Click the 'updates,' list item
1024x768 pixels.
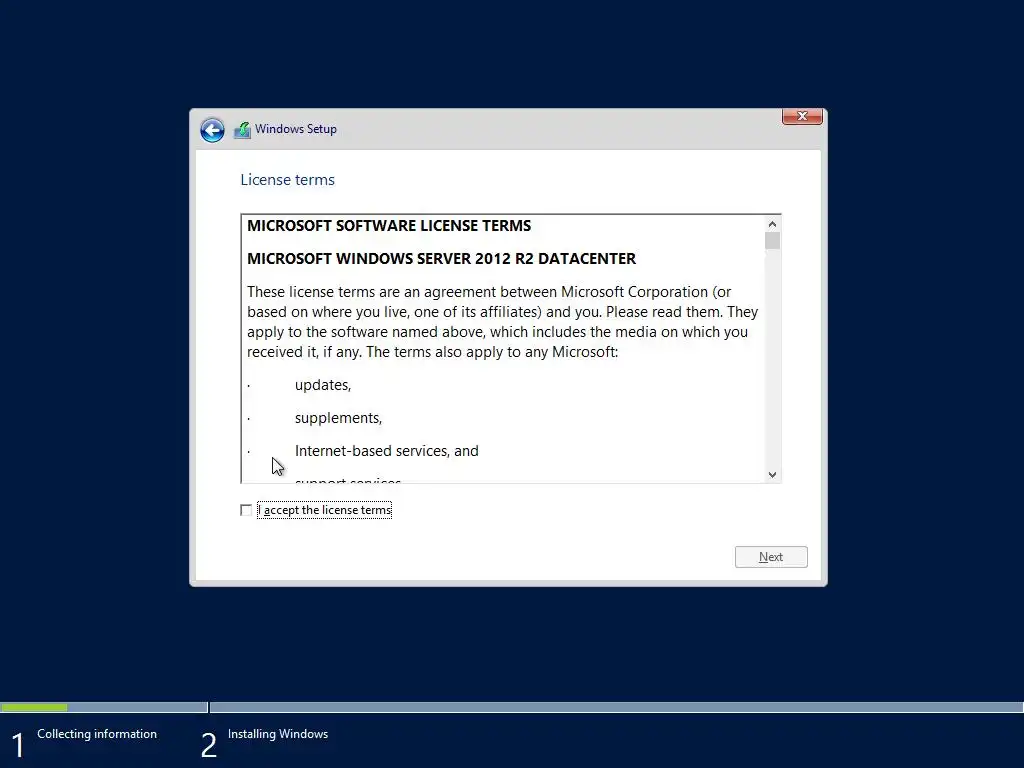click(x=323, y=385)
